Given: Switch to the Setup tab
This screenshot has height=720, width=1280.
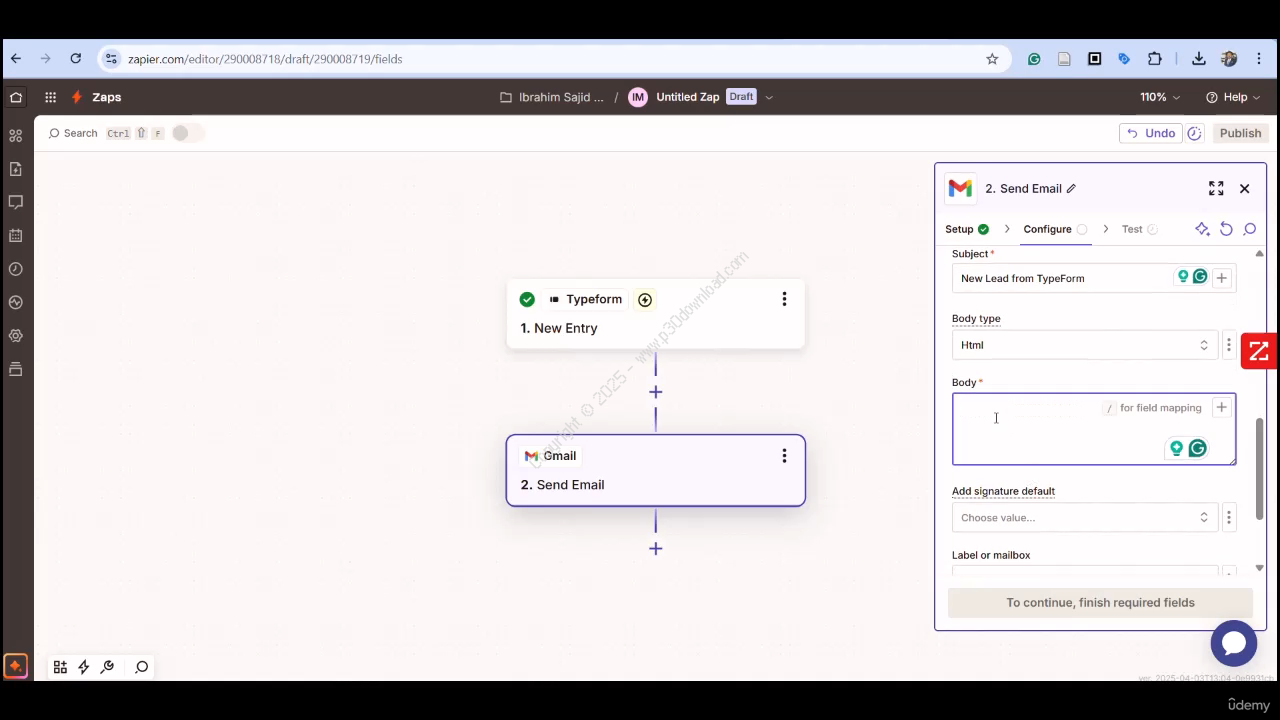Looking at the screenshot, I should click(x=967, y=229).
